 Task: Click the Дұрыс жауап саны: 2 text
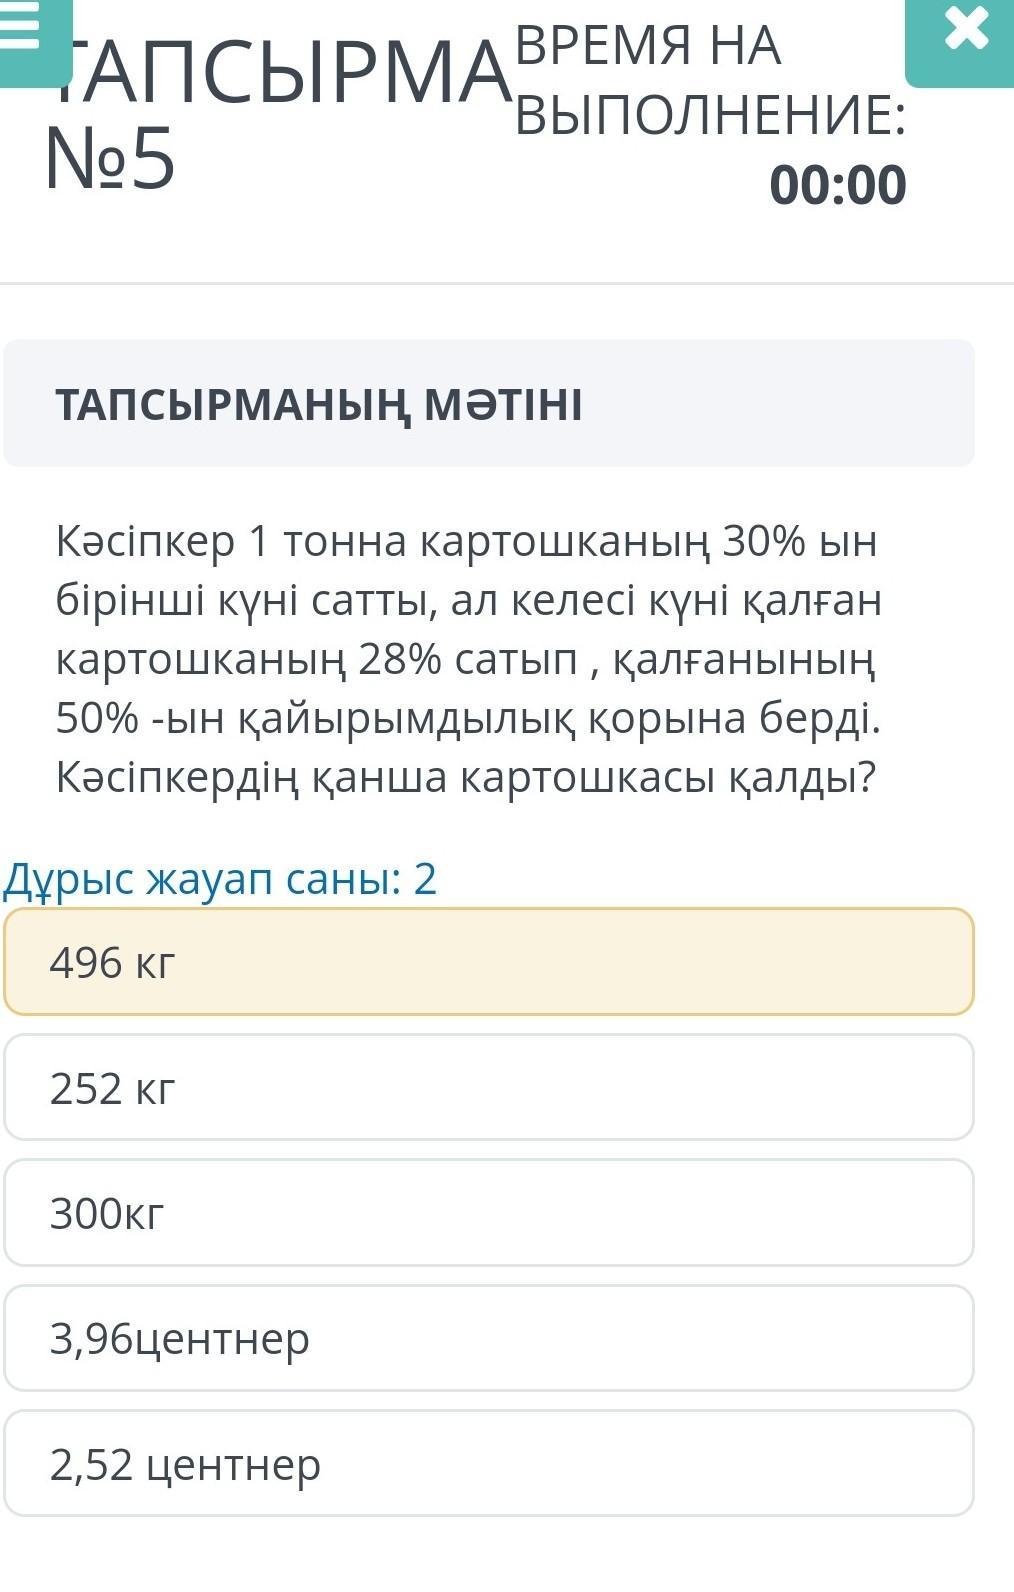pos(220,879)
